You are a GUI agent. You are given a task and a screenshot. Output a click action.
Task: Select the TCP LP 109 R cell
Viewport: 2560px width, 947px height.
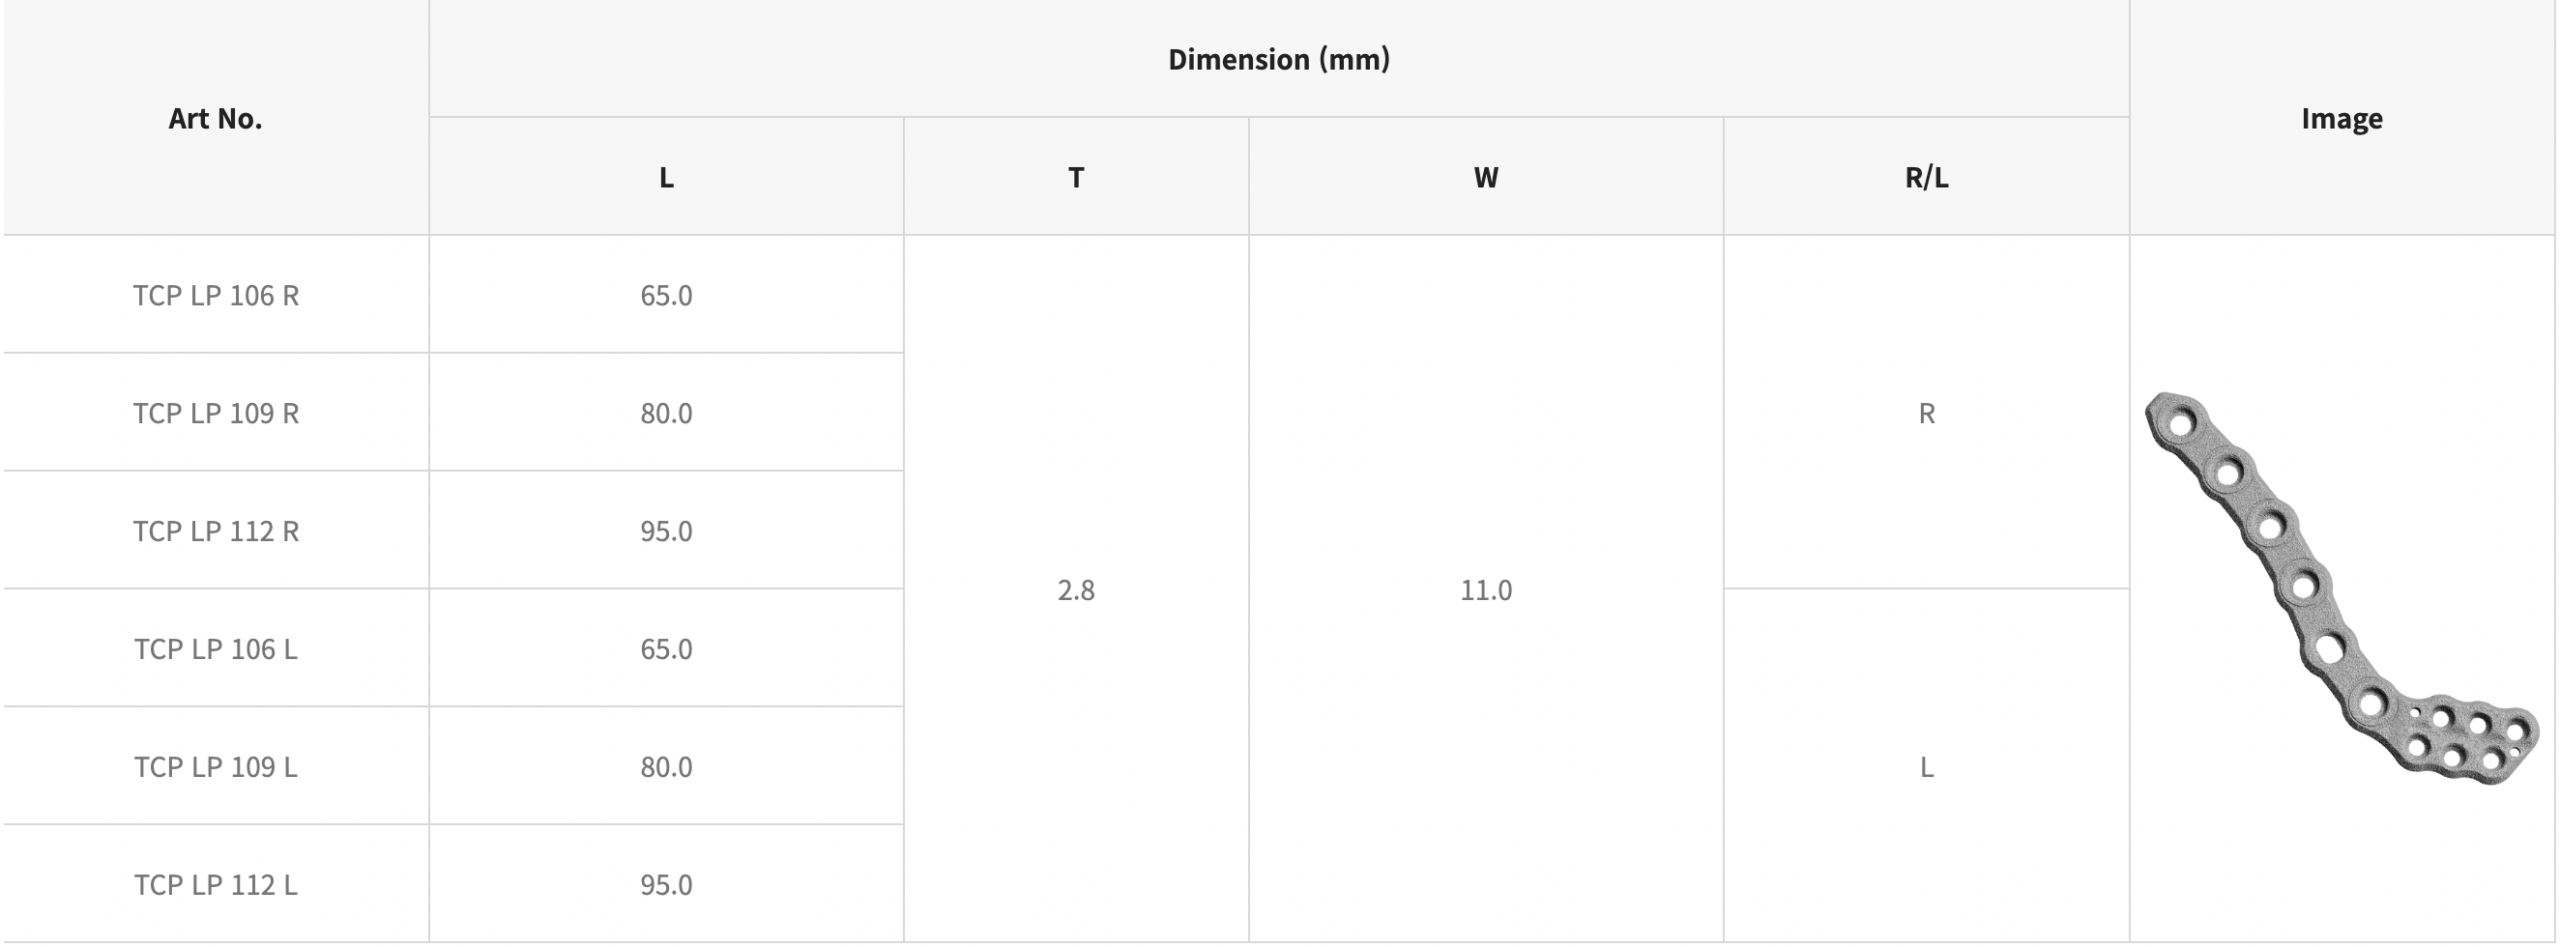216,413
